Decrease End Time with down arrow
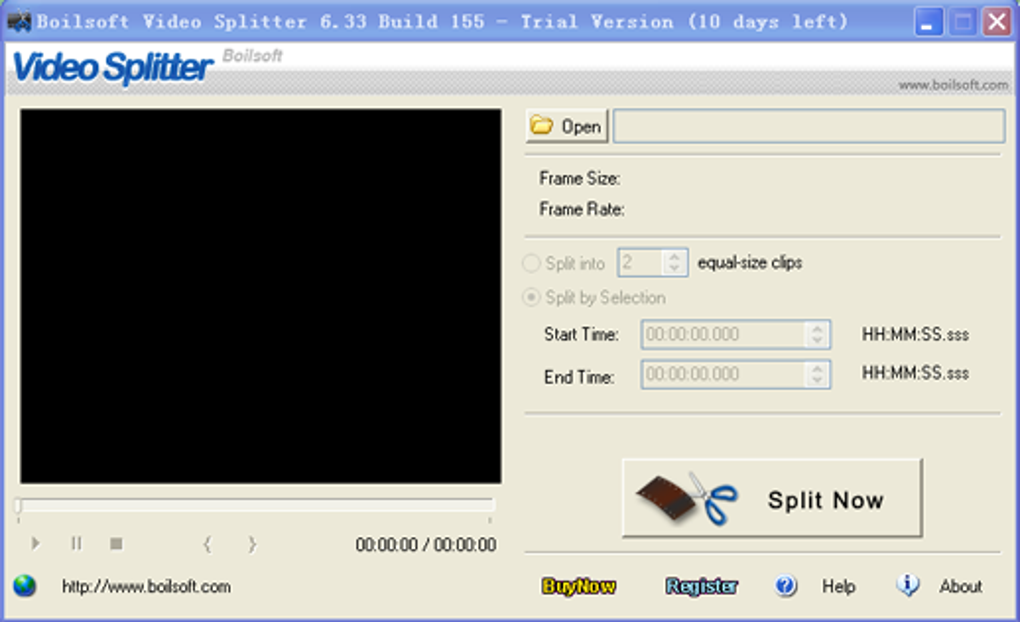The image size is (1020, 622). click(818, 381)
